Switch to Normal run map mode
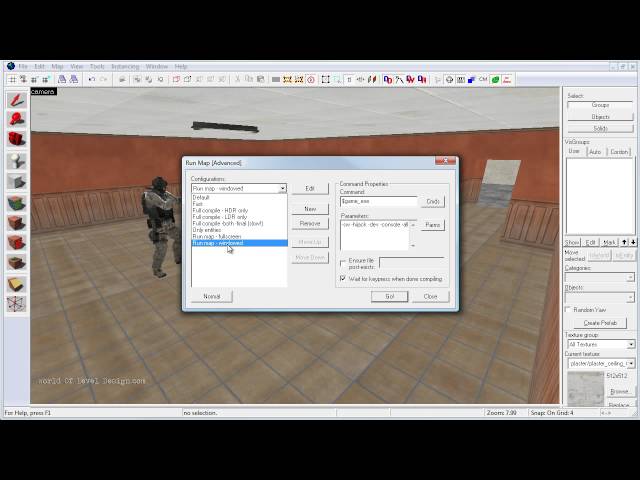Screen dimensions: 640x480 click(x=211, y=296)
